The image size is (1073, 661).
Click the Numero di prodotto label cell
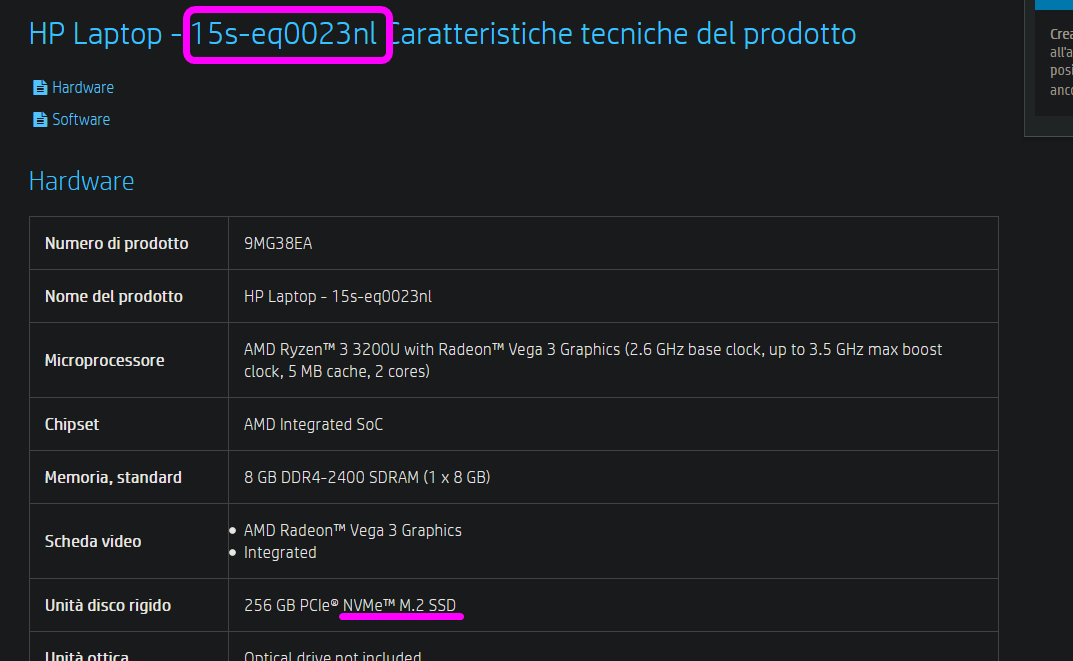click(x=129, y=243)
